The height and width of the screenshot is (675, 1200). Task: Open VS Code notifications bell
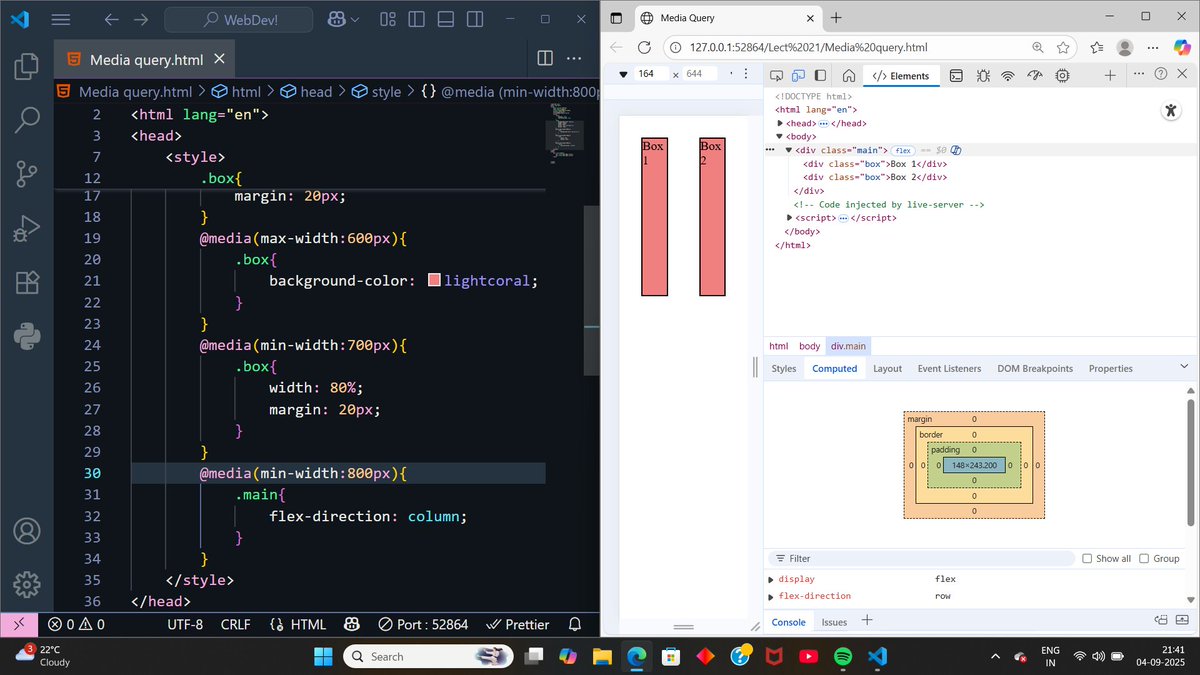575,624
